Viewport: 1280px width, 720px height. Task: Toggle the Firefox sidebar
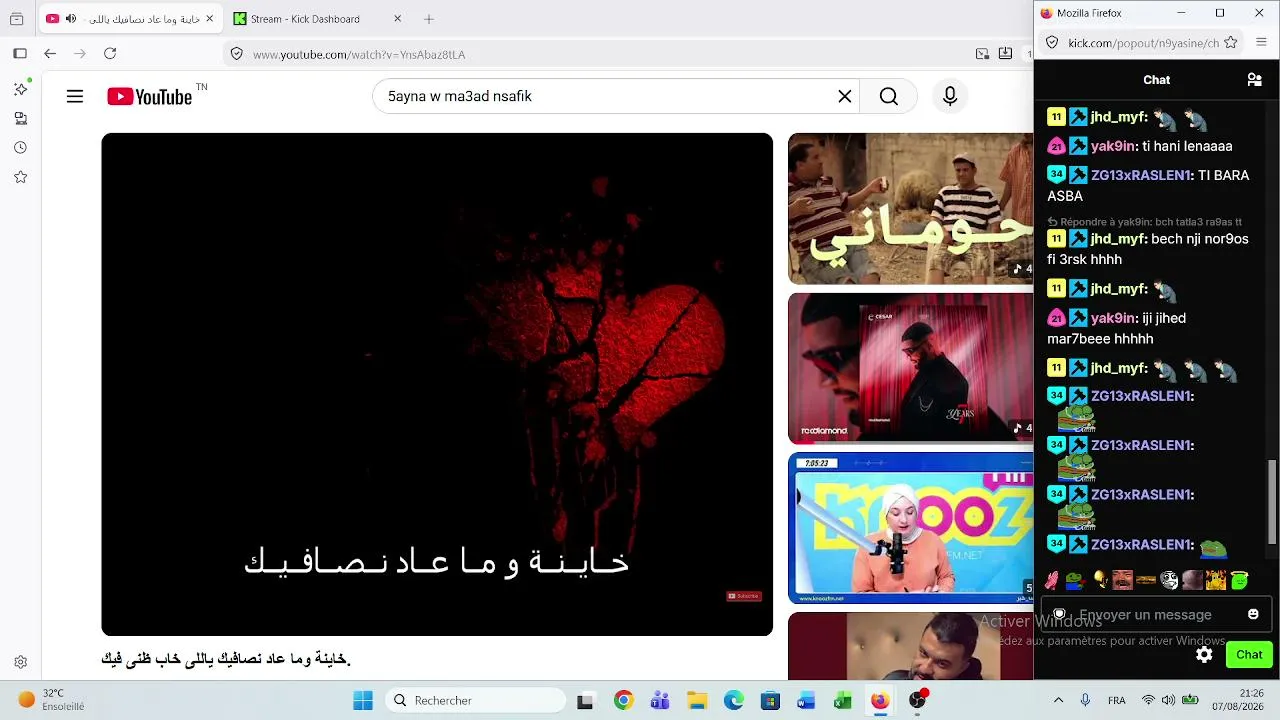click(x=20, y=54)
